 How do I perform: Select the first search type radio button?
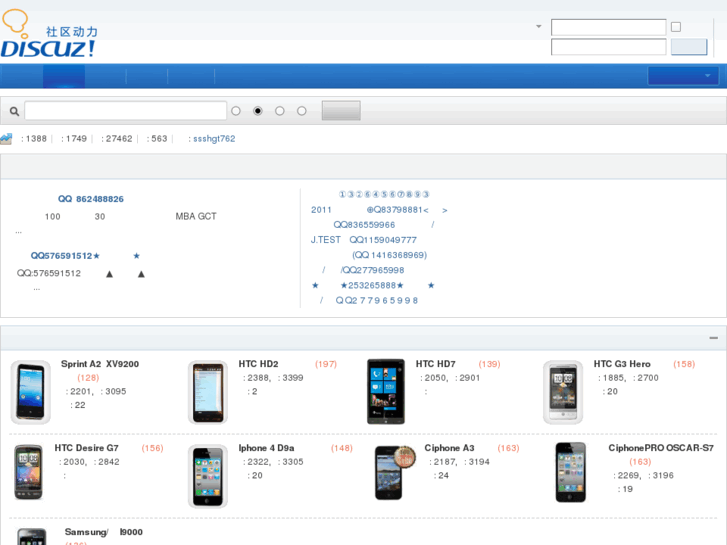pyautogui.click(x=236, y=111)
